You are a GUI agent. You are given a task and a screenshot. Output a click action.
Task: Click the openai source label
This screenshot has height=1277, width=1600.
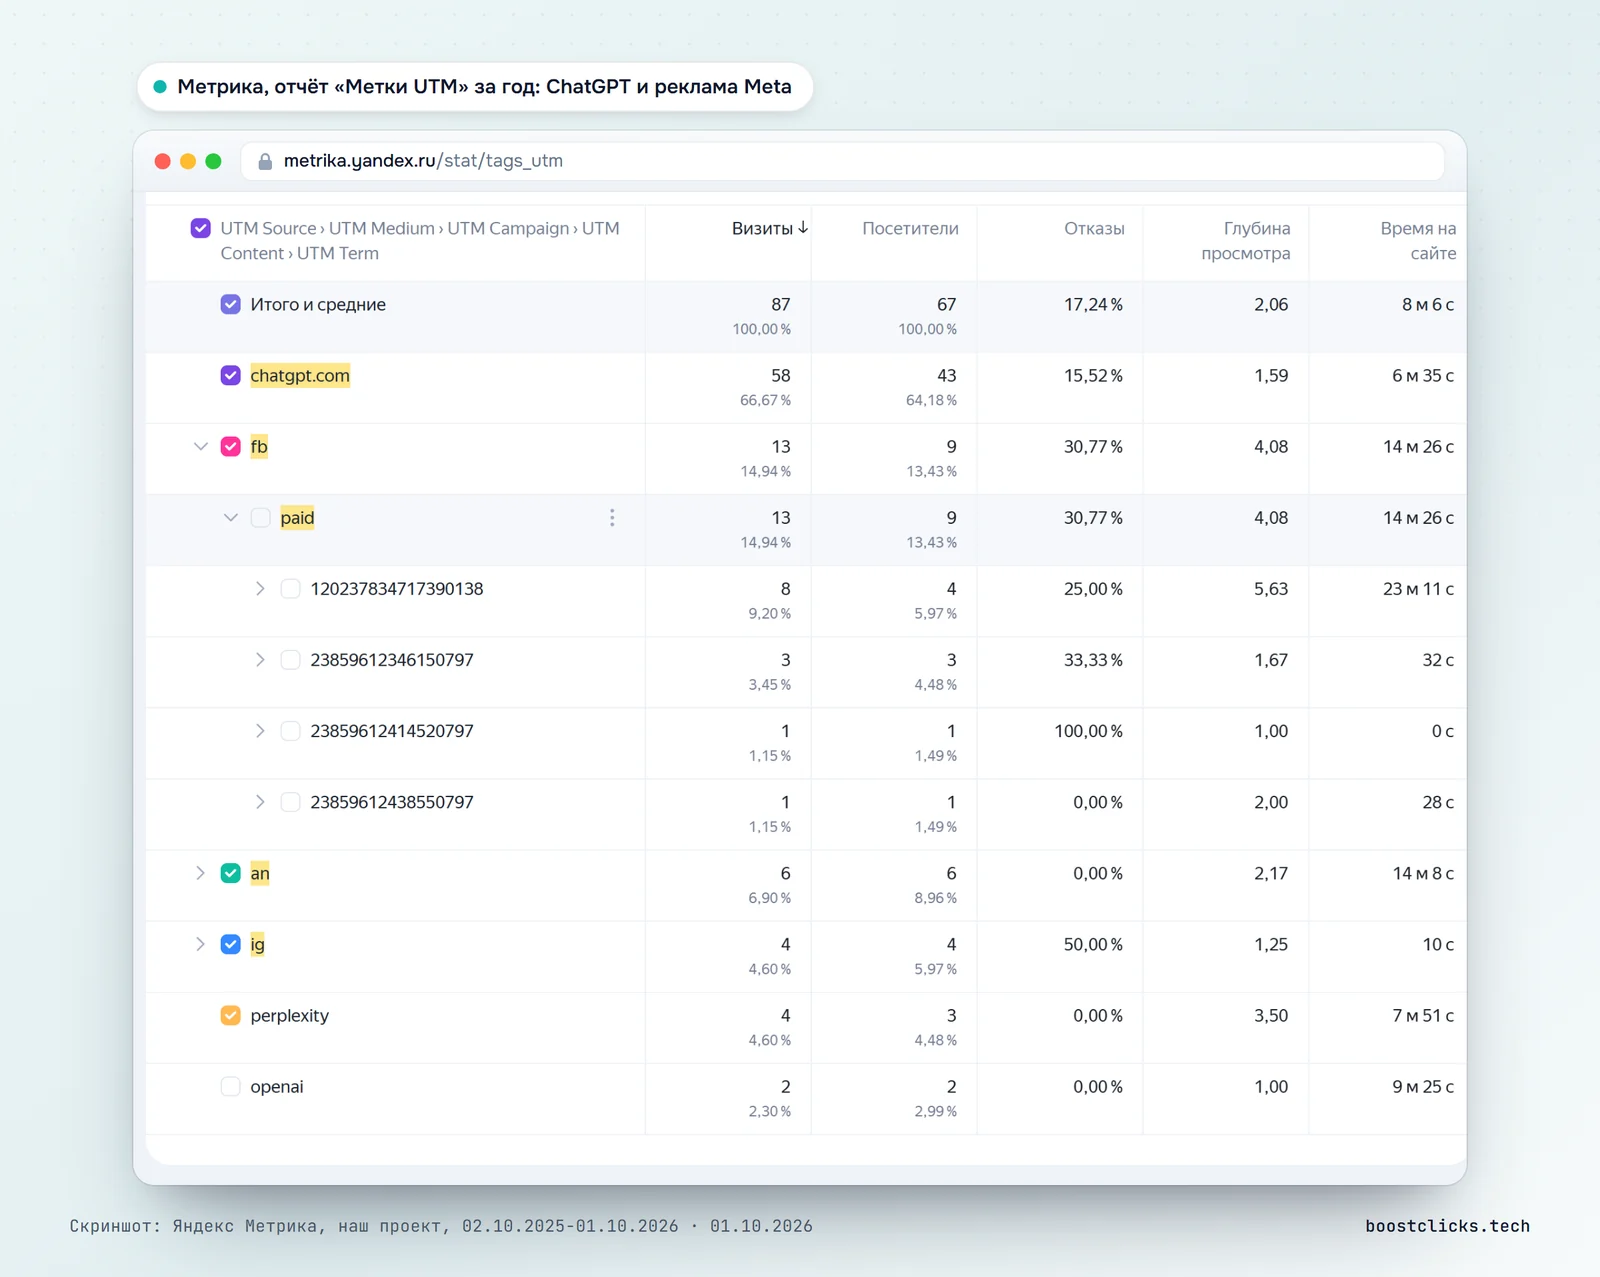pyautogui.click(x=277, y=1086)
